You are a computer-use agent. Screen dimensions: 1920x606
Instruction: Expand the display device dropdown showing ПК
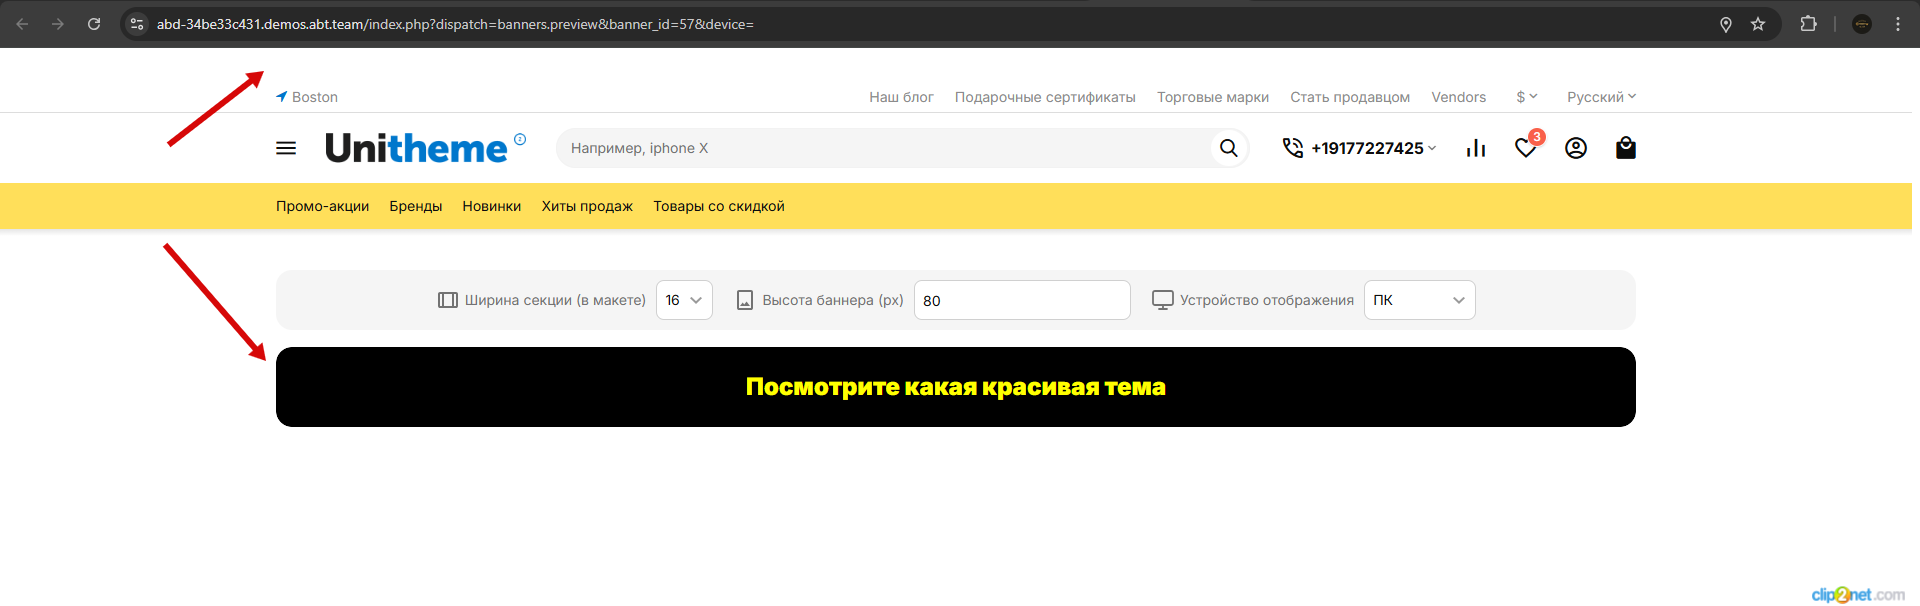click(1419, 300)
